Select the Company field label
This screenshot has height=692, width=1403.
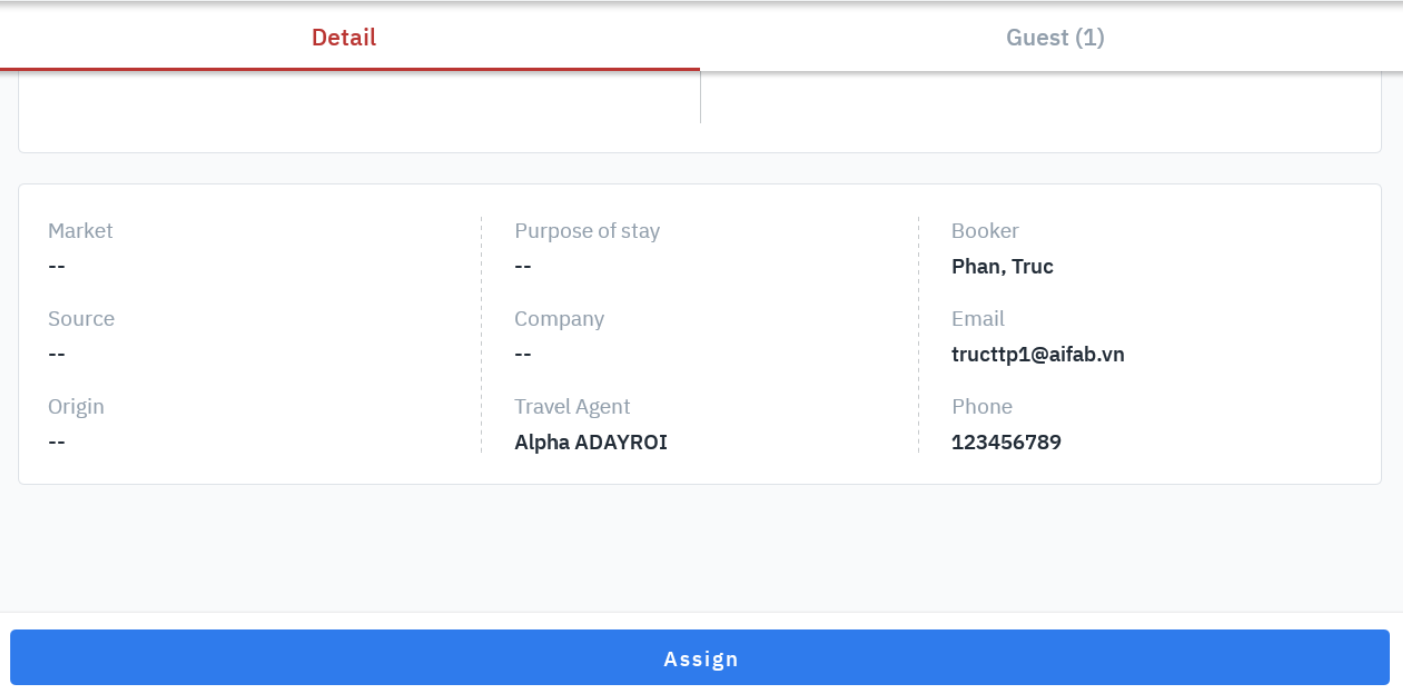[x=559, y=319]
